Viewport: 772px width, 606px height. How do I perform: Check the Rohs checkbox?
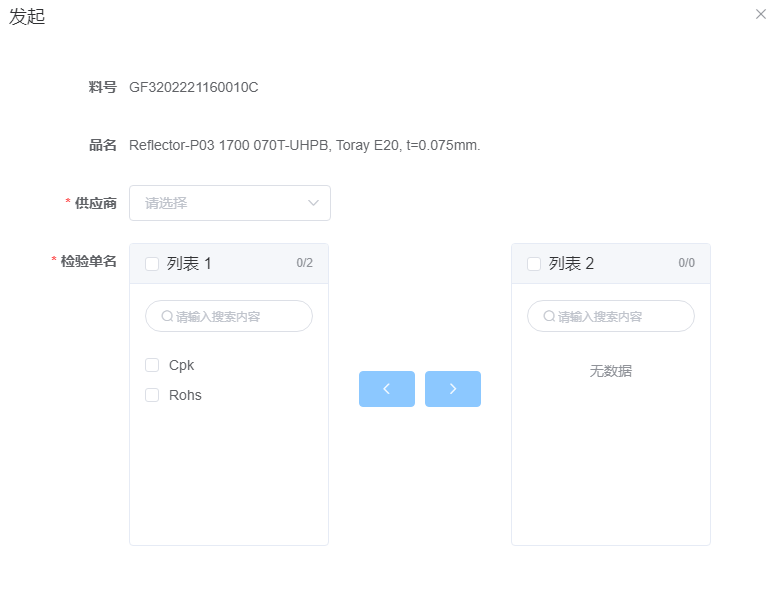[x=152, y=395]
